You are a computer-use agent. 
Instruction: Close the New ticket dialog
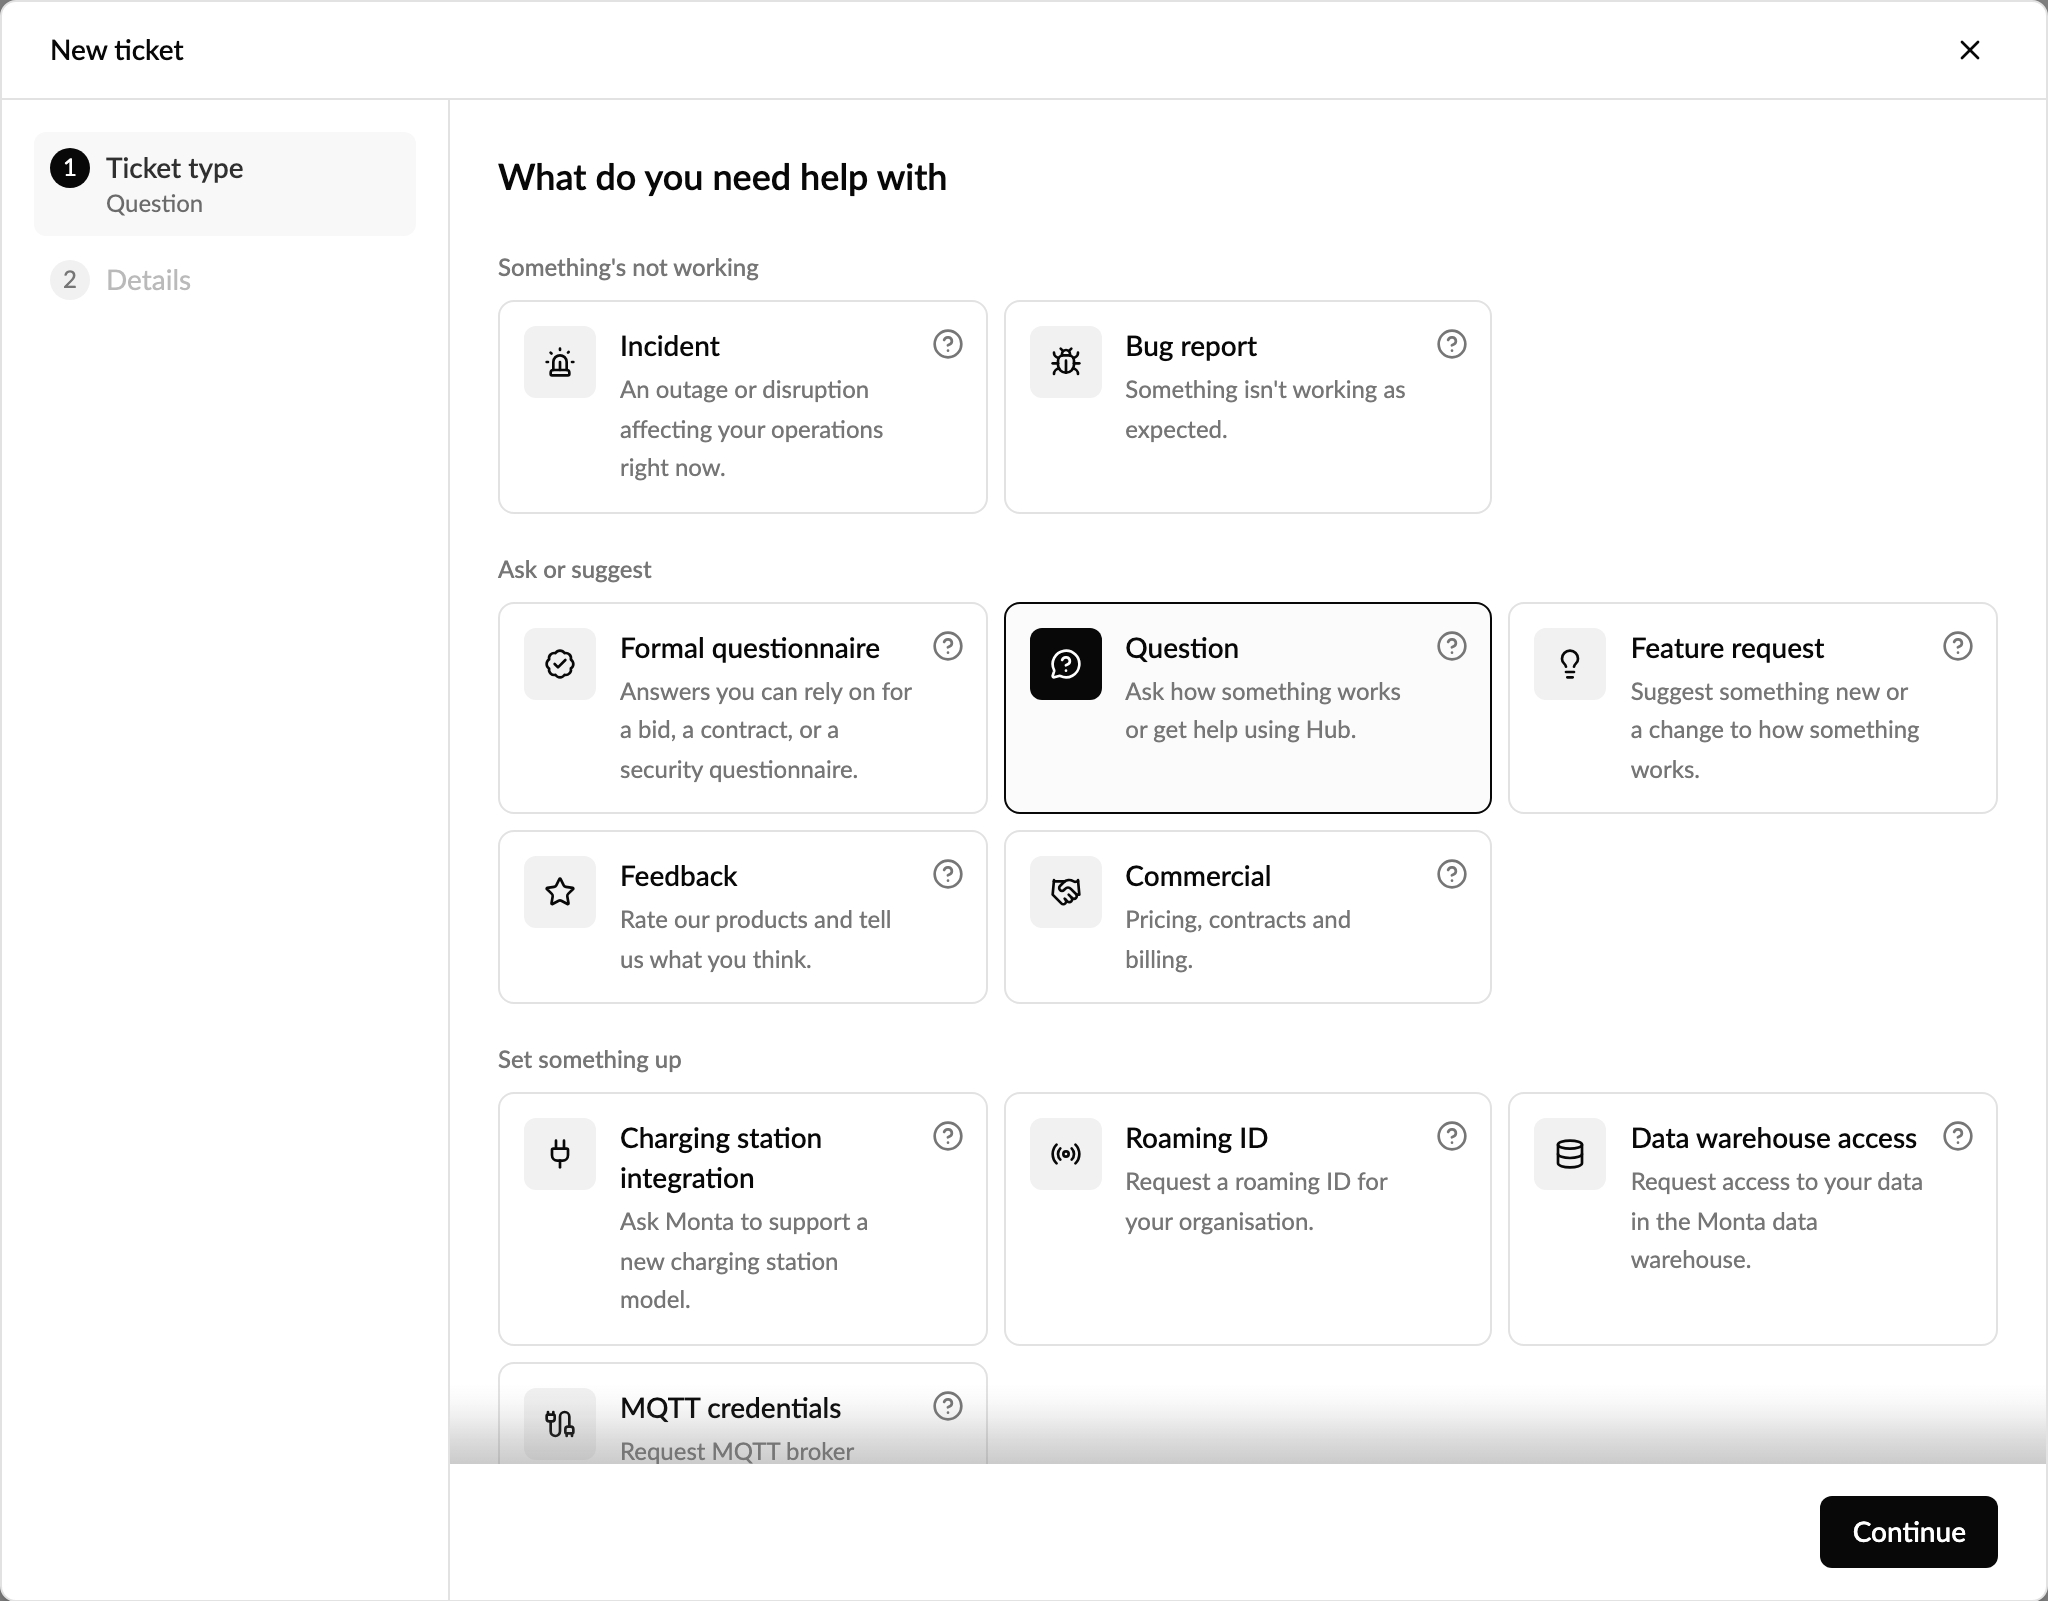1970,50
